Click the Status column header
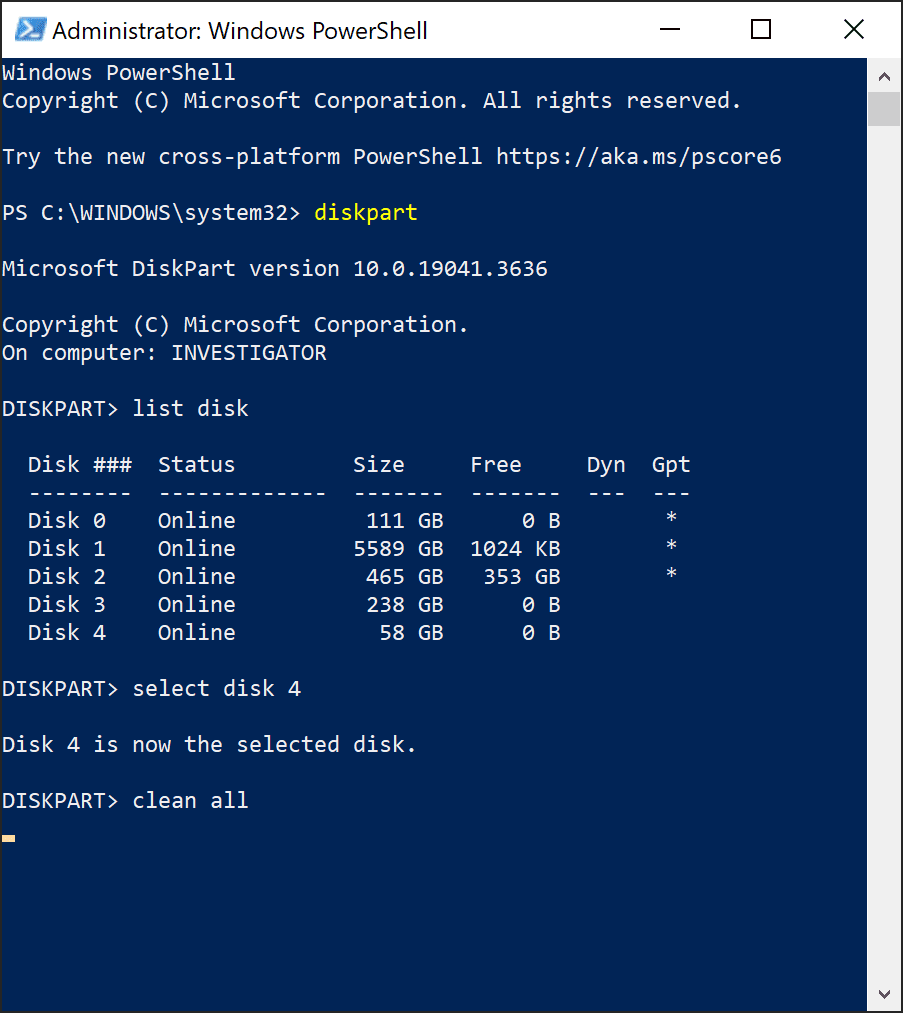The image size is (903, 1013). [x=196, y=464]
